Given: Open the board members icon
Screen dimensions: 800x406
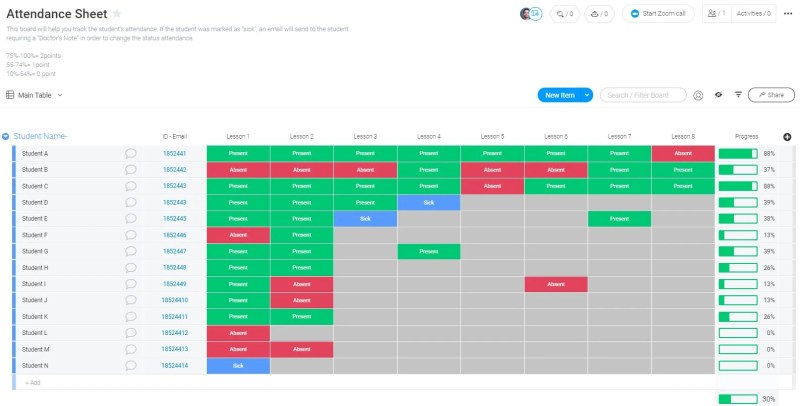Looking at the screenshot, I should click(714, 14).
